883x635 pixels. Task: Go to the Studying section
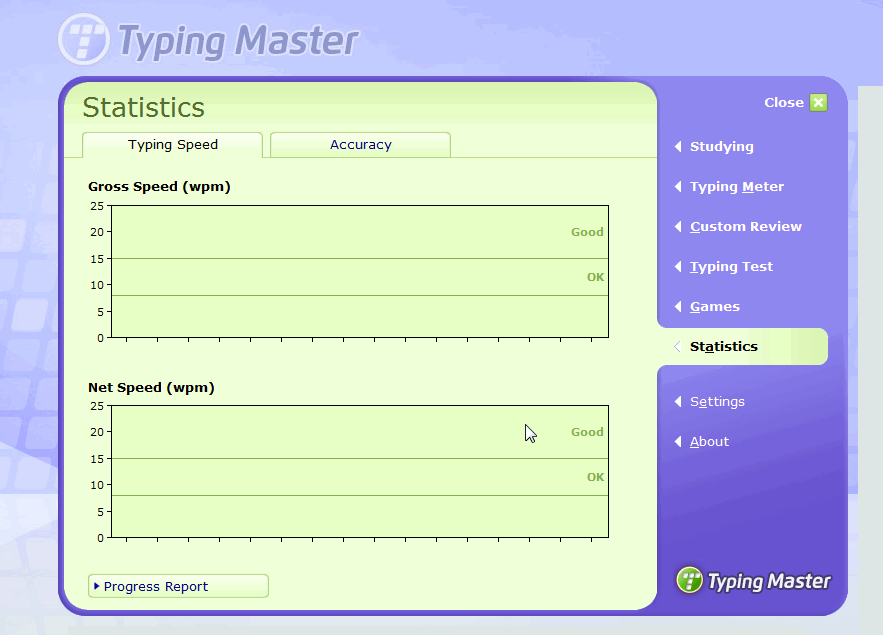coord(721,146)
